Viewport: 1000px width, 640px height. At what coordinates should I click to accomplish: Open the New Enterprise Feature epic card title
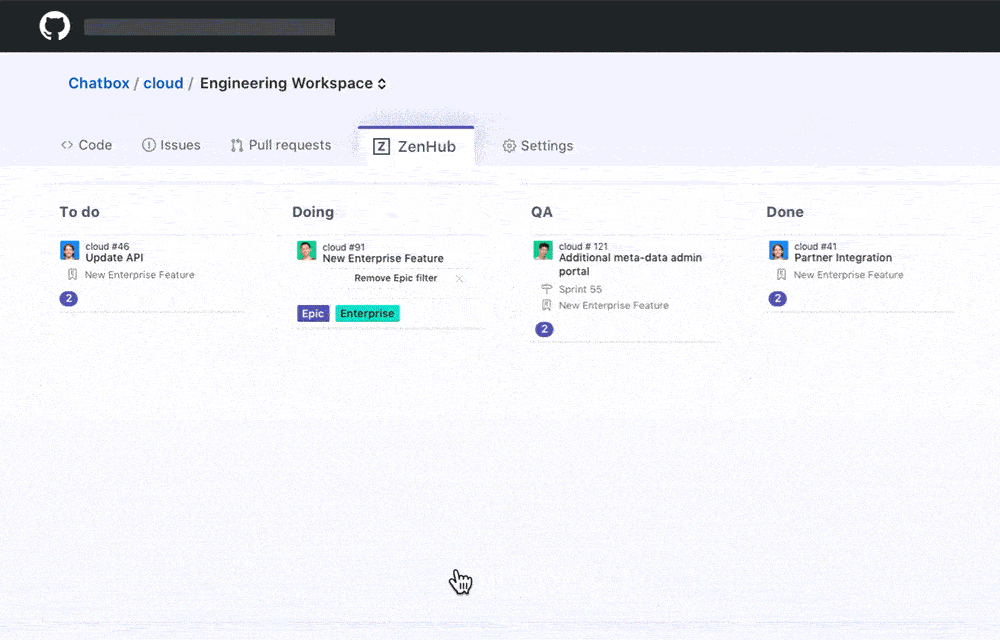click(x=383, y=258)
